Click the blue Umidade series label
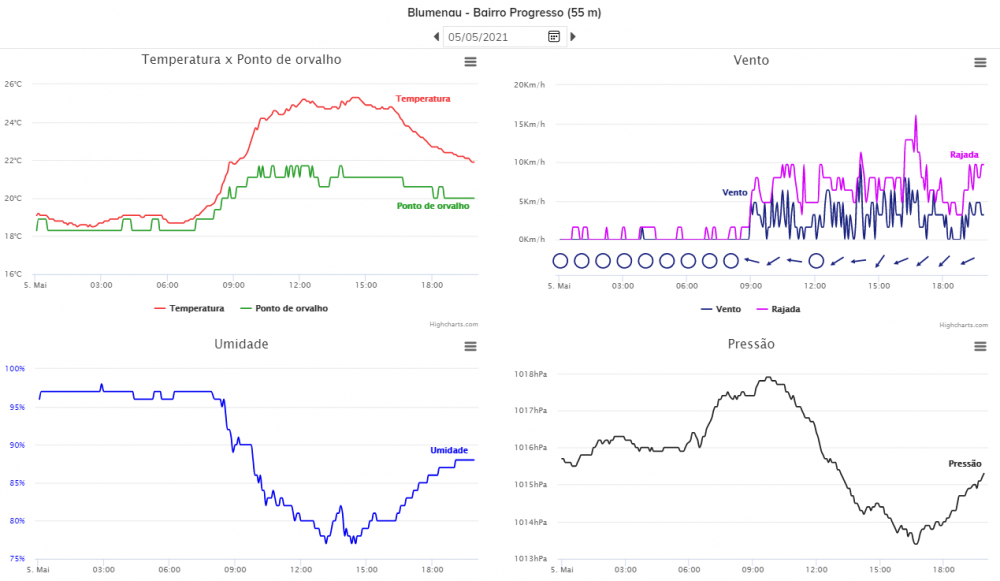This screenshot has width=1000, height=581. [449, 450]
